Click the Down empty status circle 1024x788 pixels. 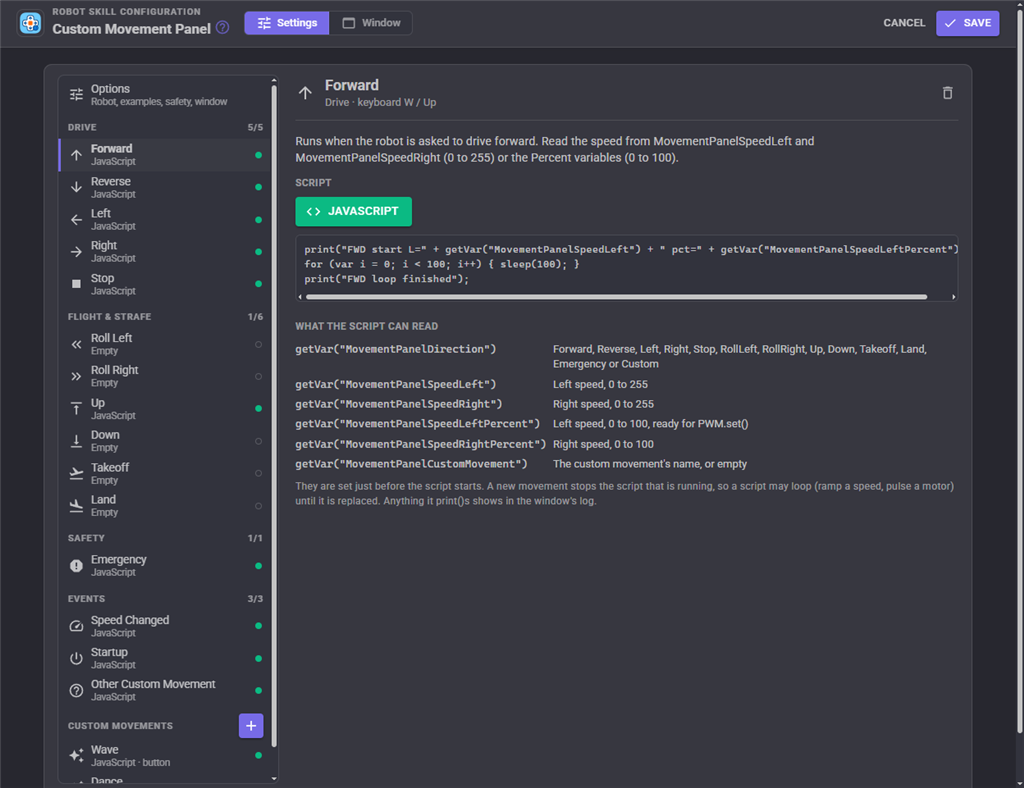259,441
